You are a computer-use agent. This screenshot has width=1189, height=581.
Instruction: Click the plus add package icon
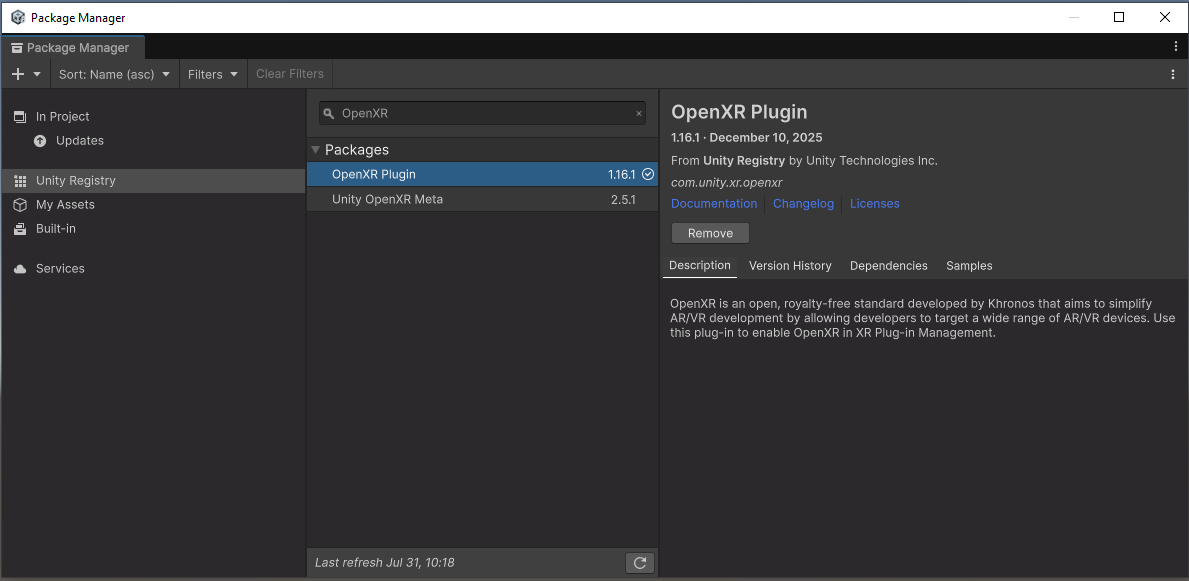[x=19, y=74]
